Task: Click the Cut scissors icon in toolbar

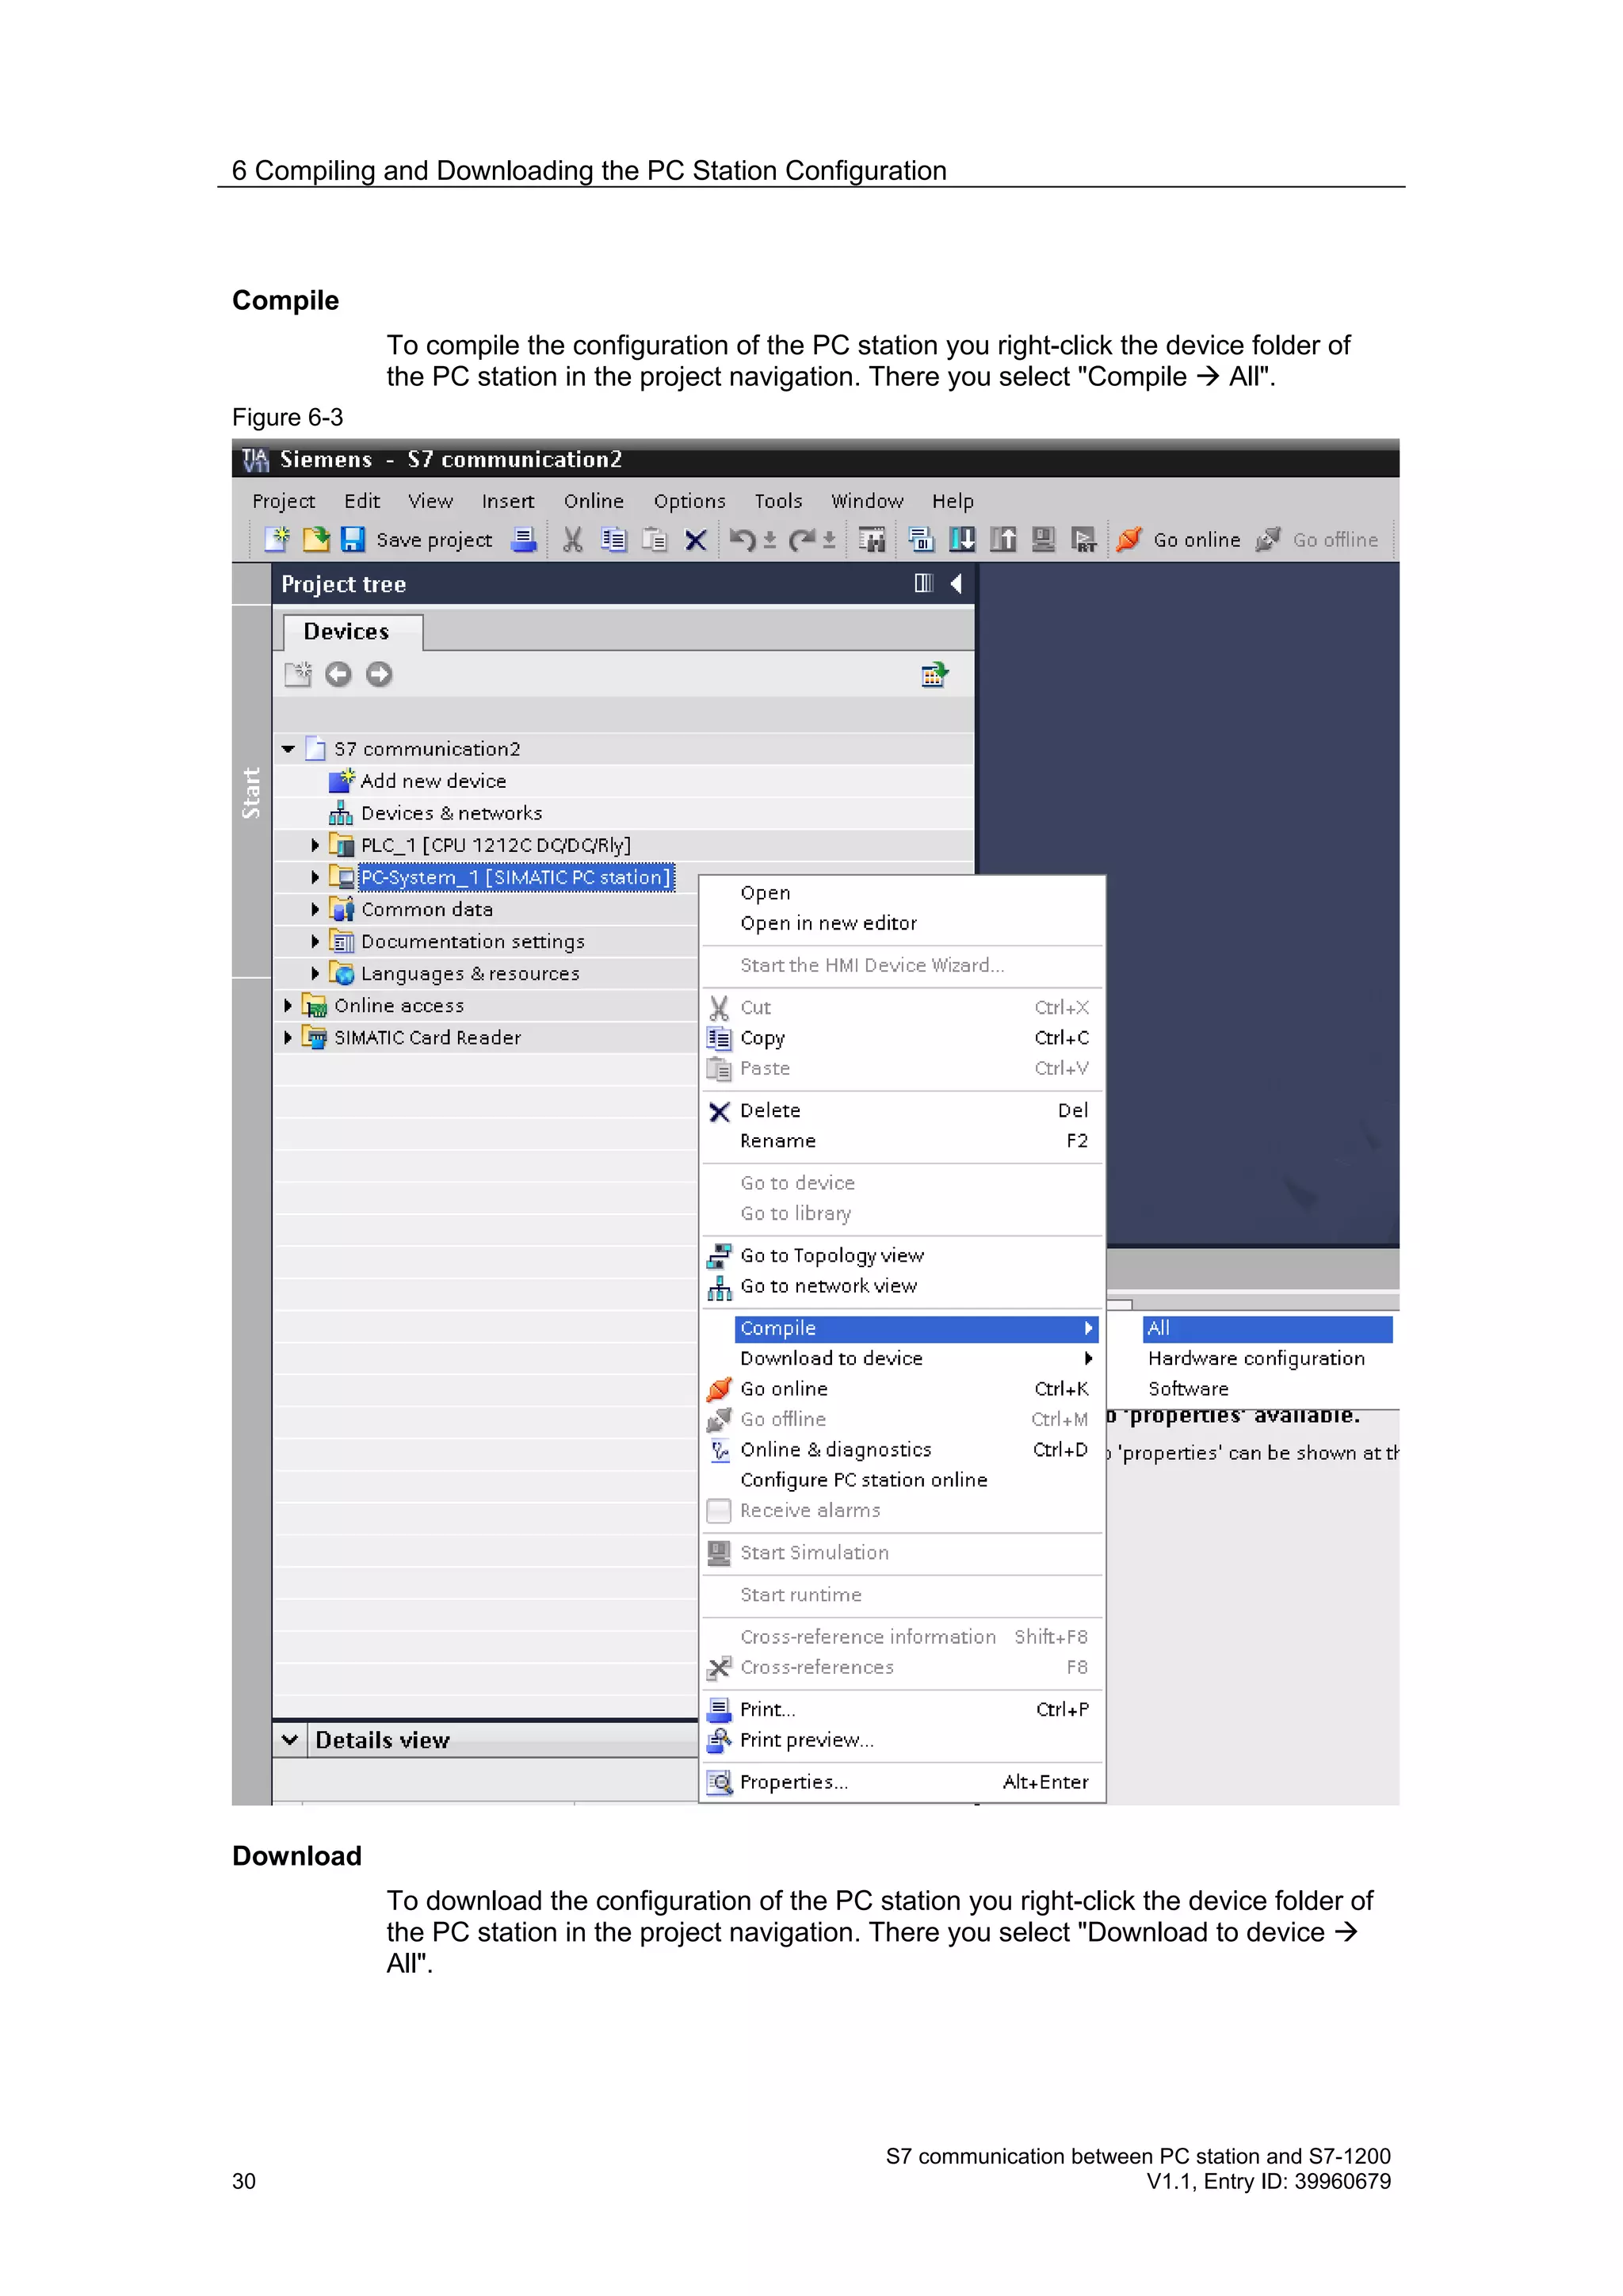Action: [x=572, y=540]
